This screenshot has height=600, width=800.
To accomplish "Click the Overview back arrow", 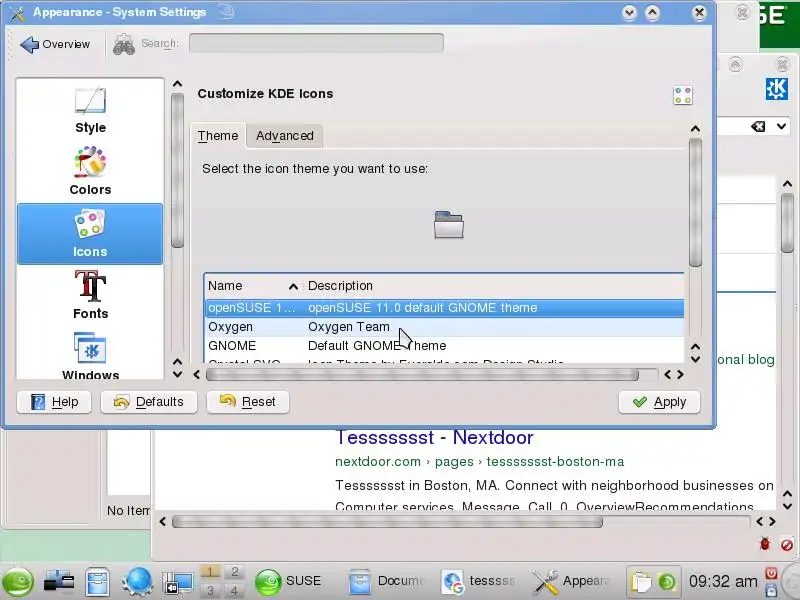I will (x=55, y=44).
